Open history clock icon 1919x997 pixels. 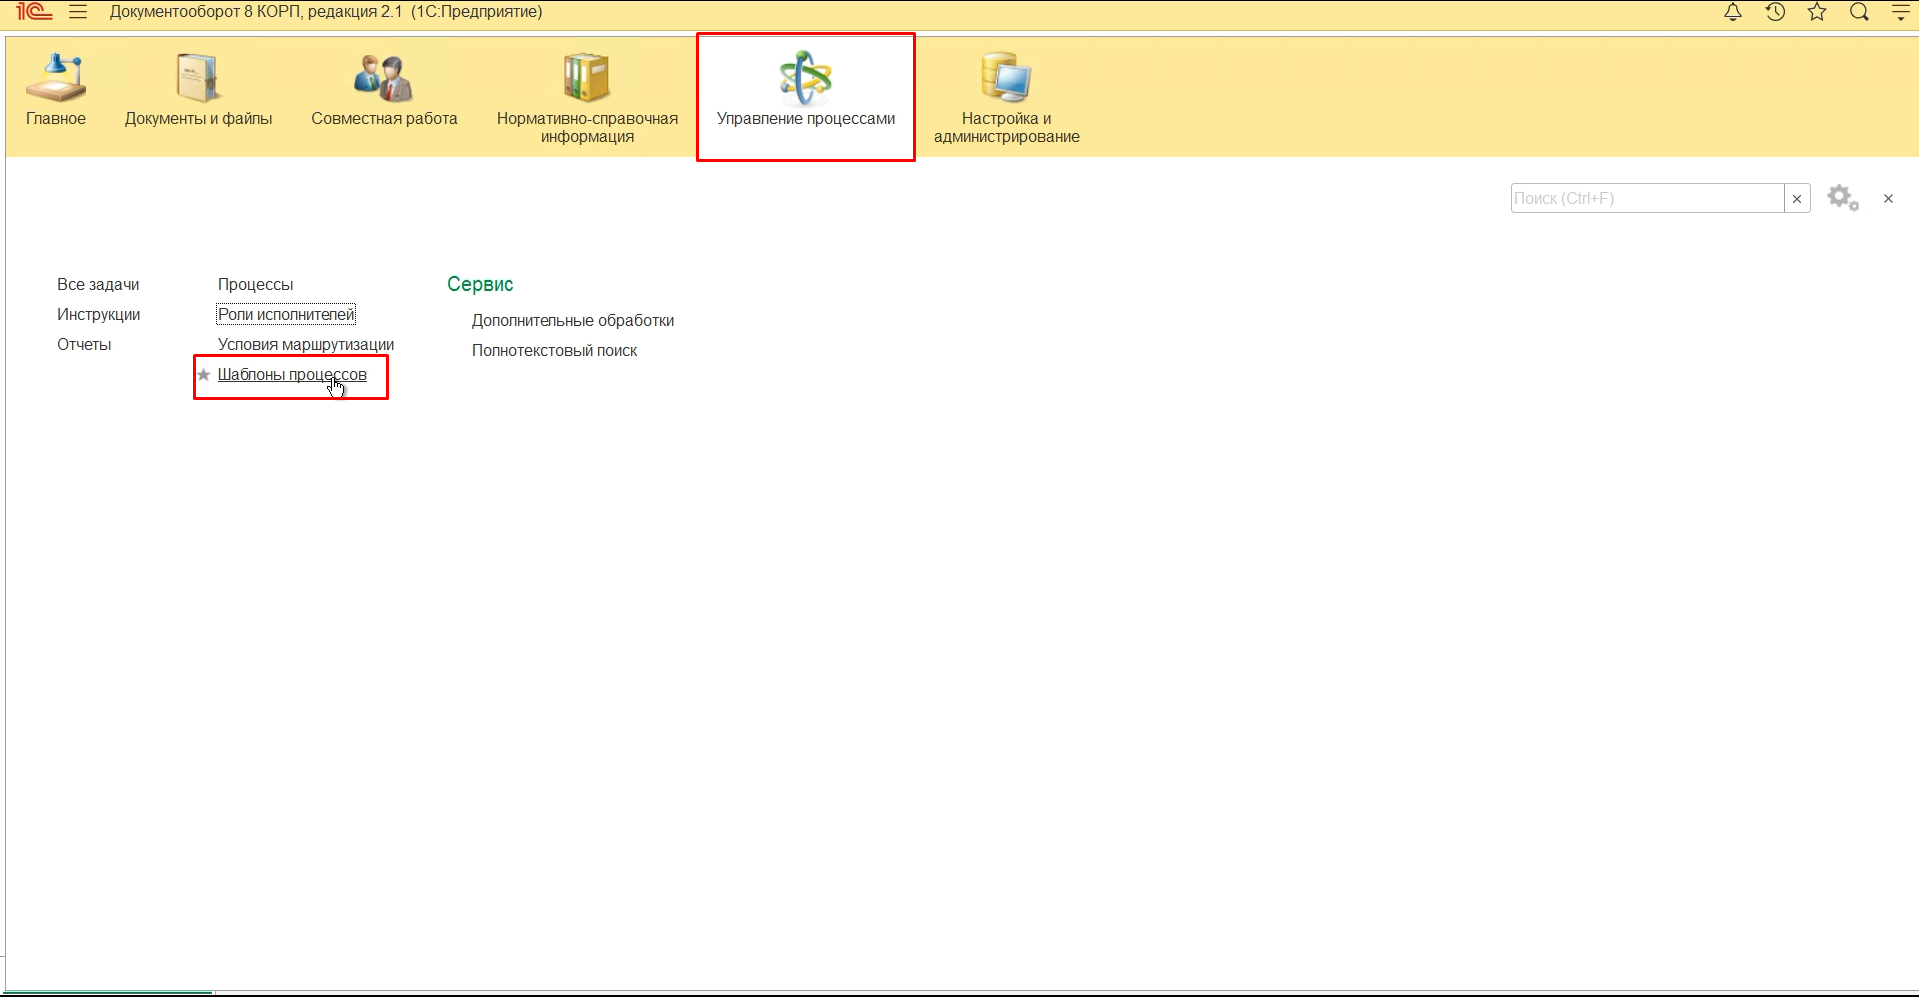point(1775,12)
